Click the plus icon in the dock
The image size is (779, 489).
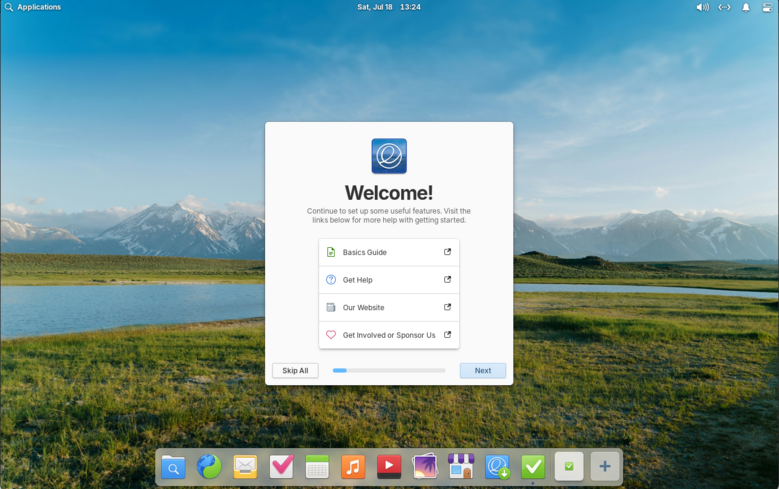tap(605, 466)
